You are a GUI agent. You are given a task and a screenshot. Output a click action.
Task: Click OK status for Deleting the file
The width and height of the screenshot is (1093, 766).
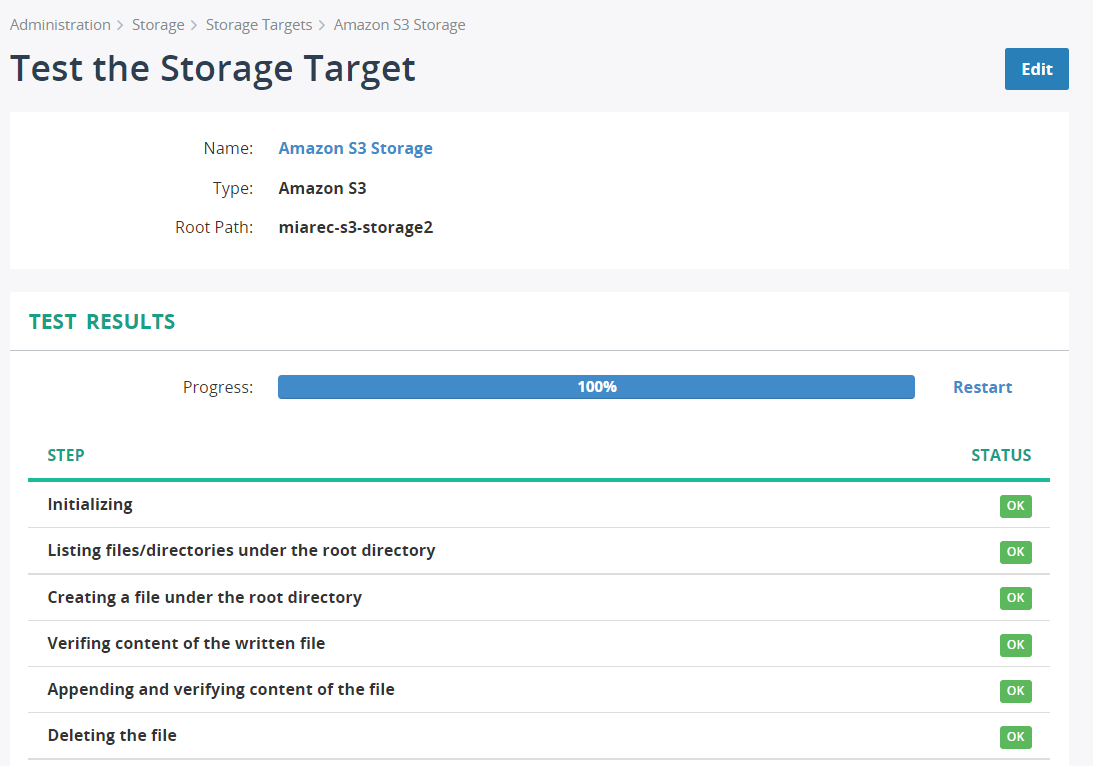point(1016,737)
